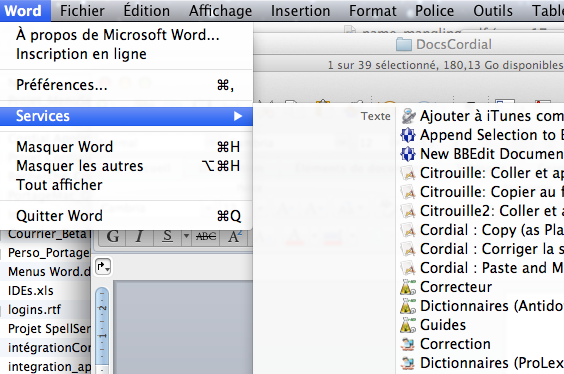This screenshot has width=564, height=374.
Task: Open underline style dropdown arrow
Action: click(186, 237)
